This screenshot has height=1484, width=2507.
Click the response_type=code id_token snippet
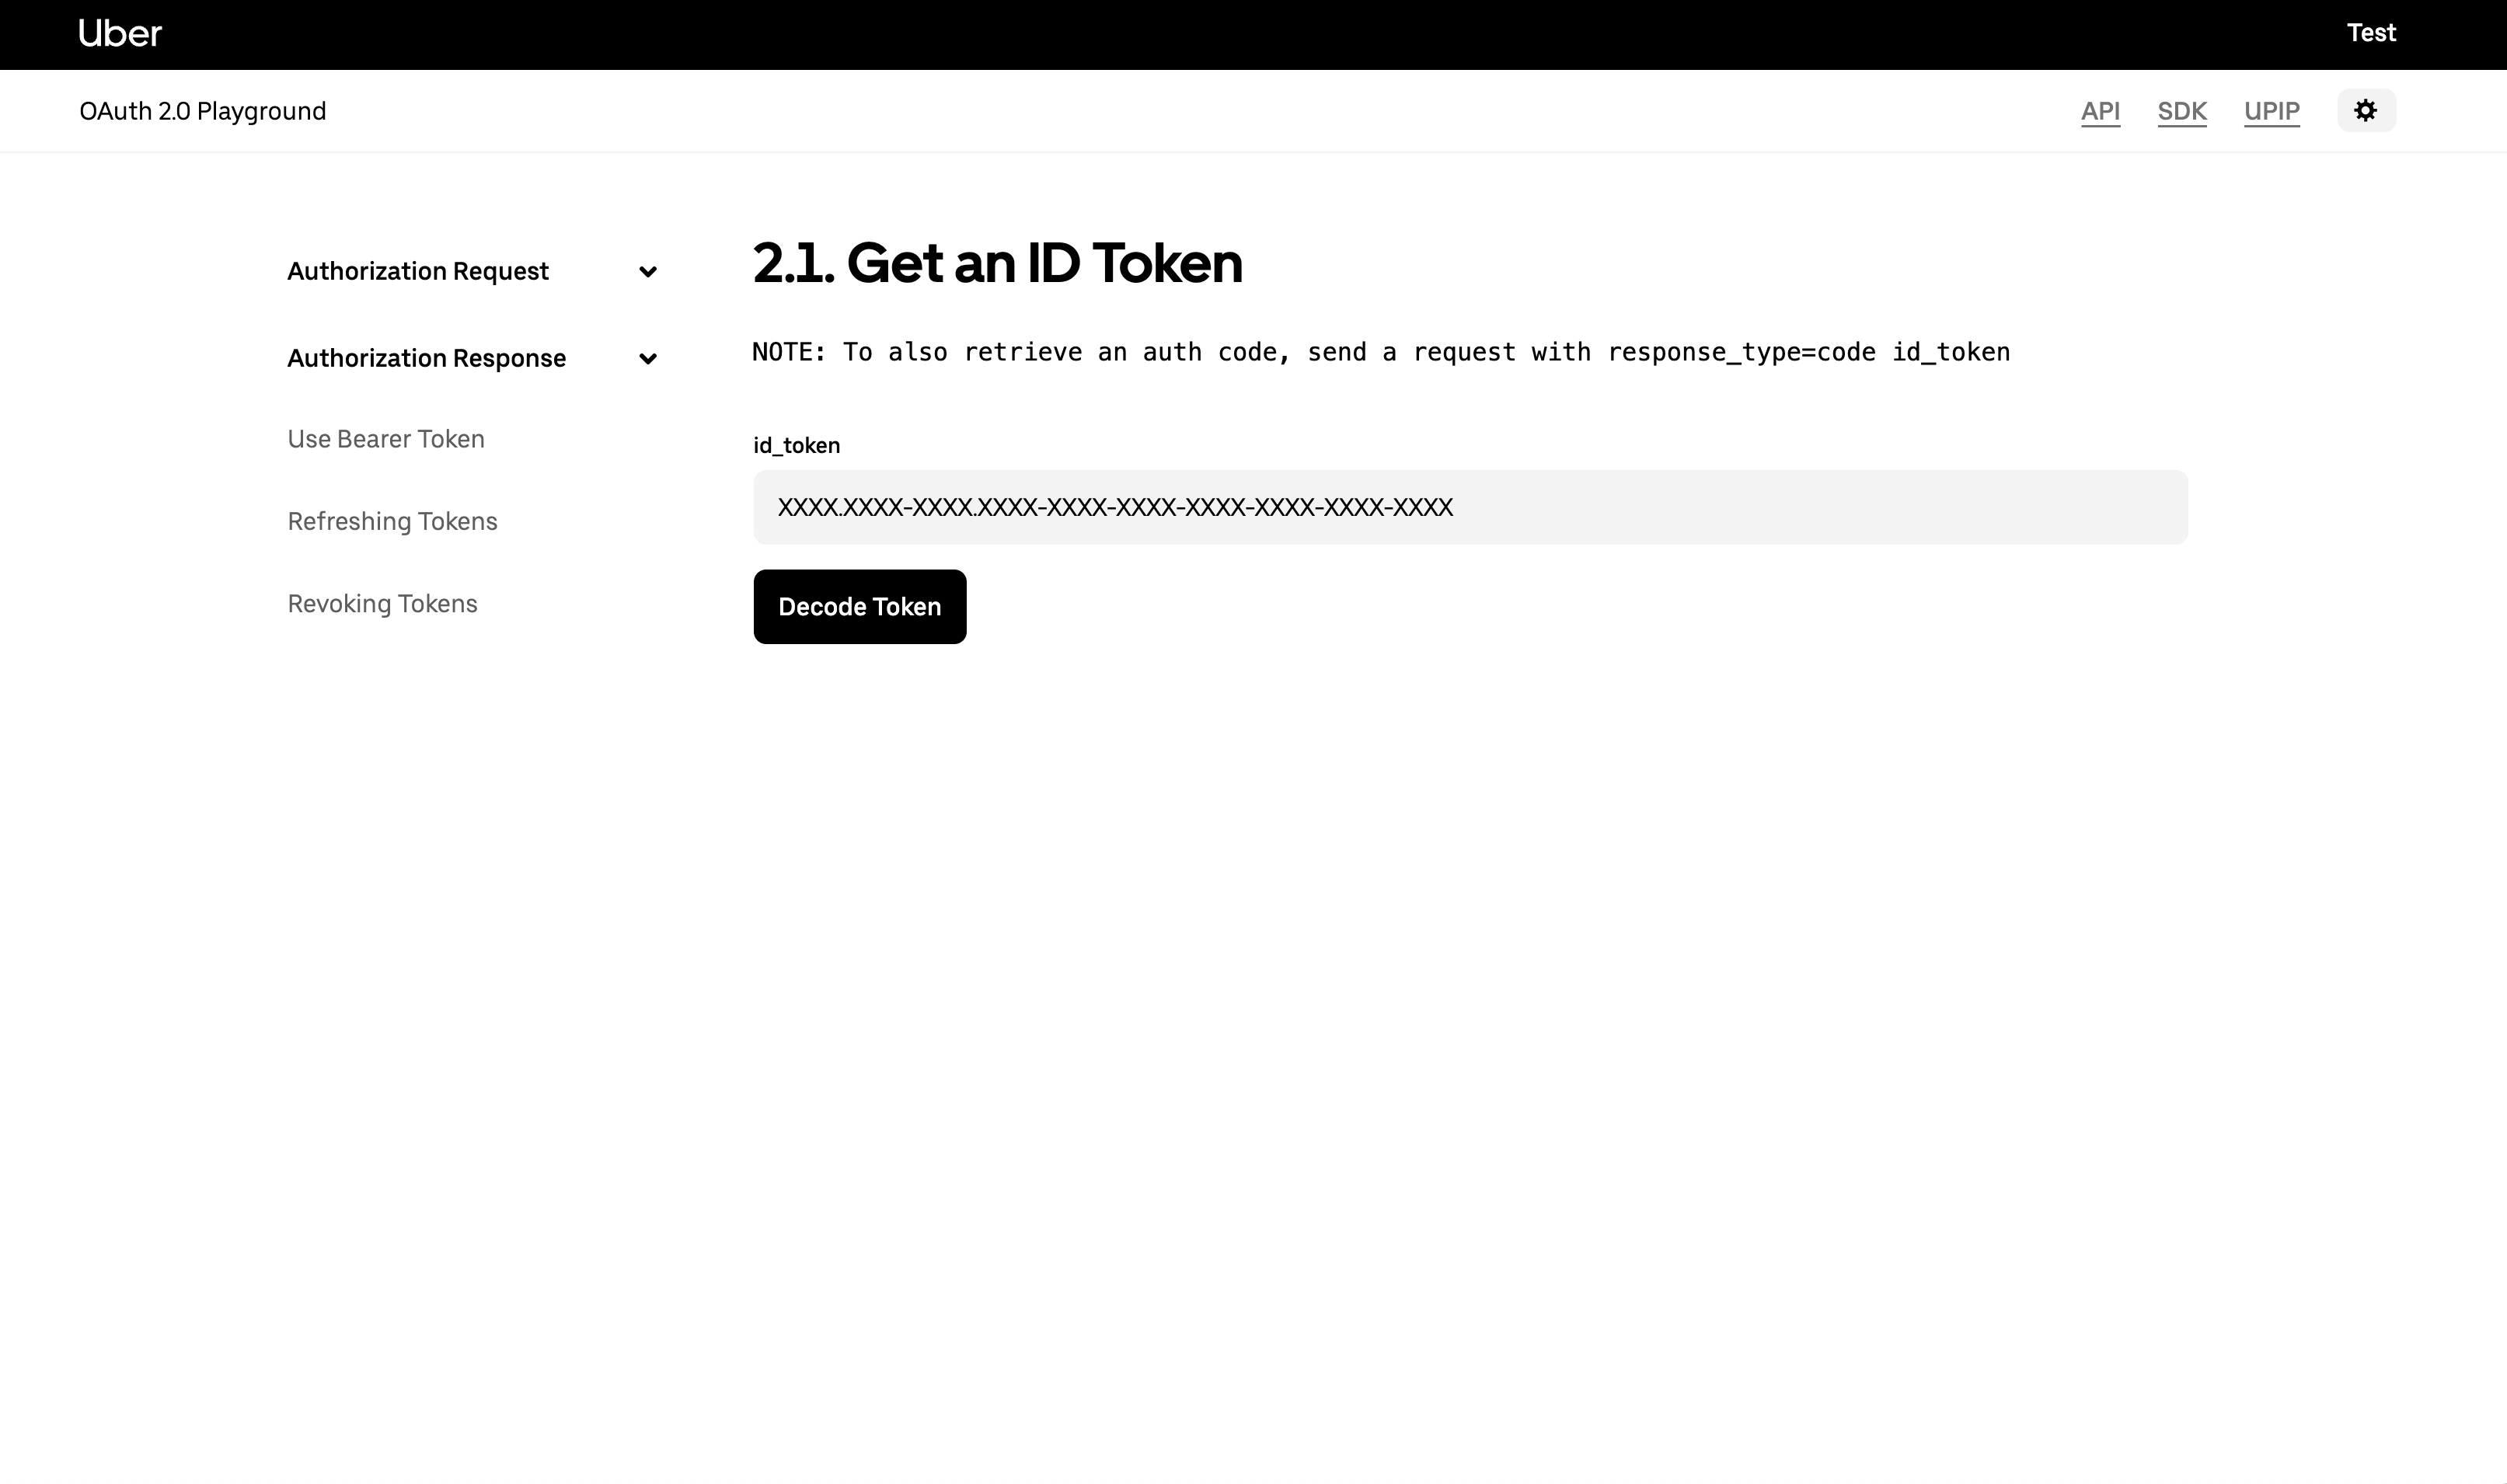pyautogui.click(x=1808, y=352)
